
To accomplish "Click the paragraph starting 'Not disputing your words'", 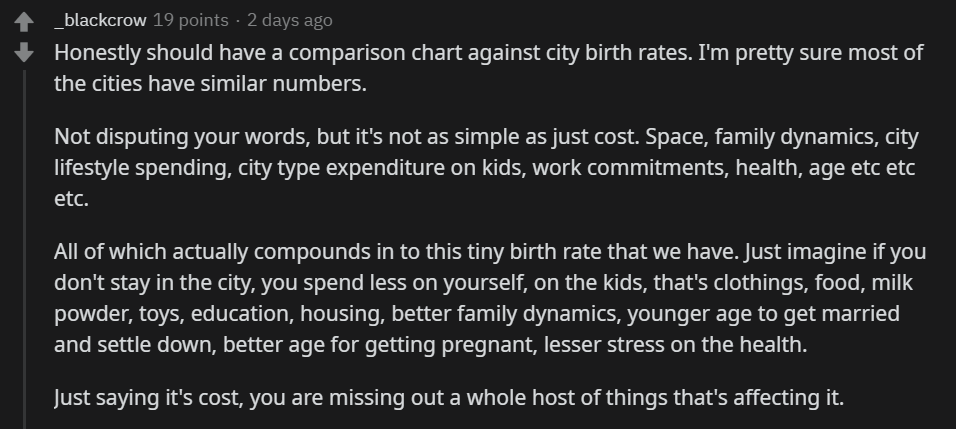I will coord(486,167).
